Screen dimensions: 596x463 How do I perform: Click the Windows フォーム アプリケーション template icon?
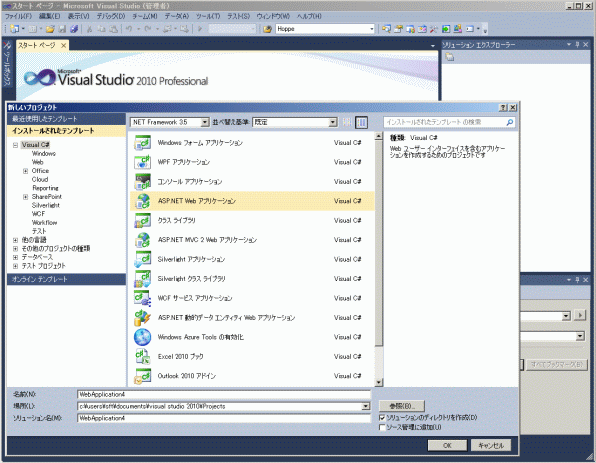pyautogui.click(x=143, y=143)
